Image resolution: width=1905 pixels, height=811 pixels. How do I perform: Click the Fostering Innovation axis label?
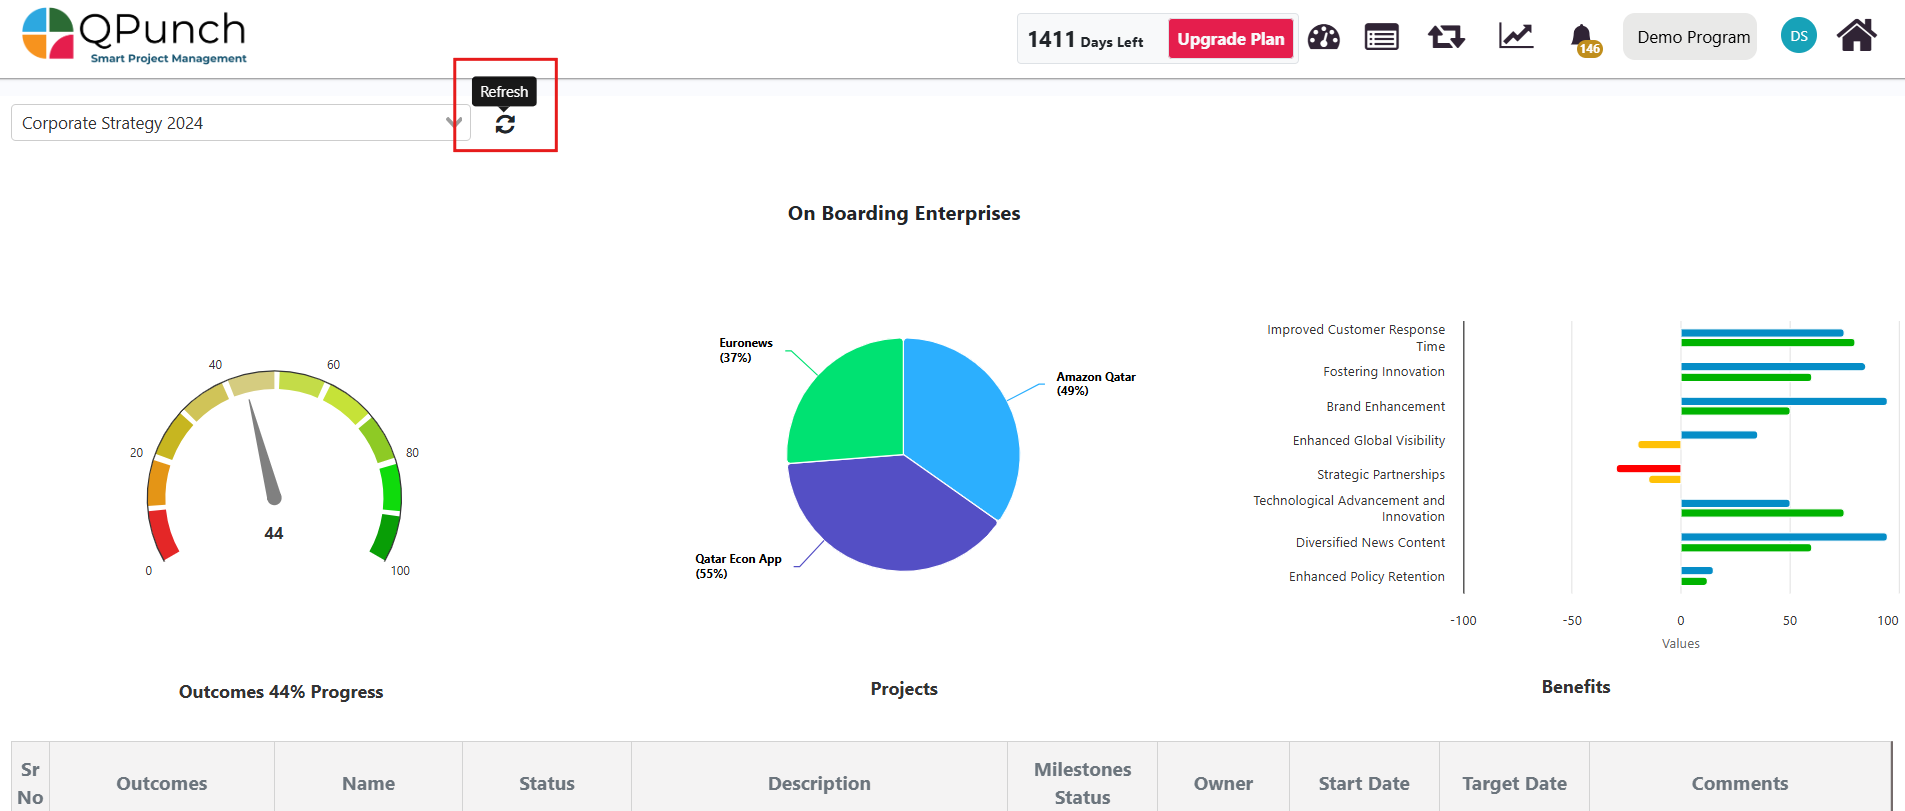(1384, 372)
